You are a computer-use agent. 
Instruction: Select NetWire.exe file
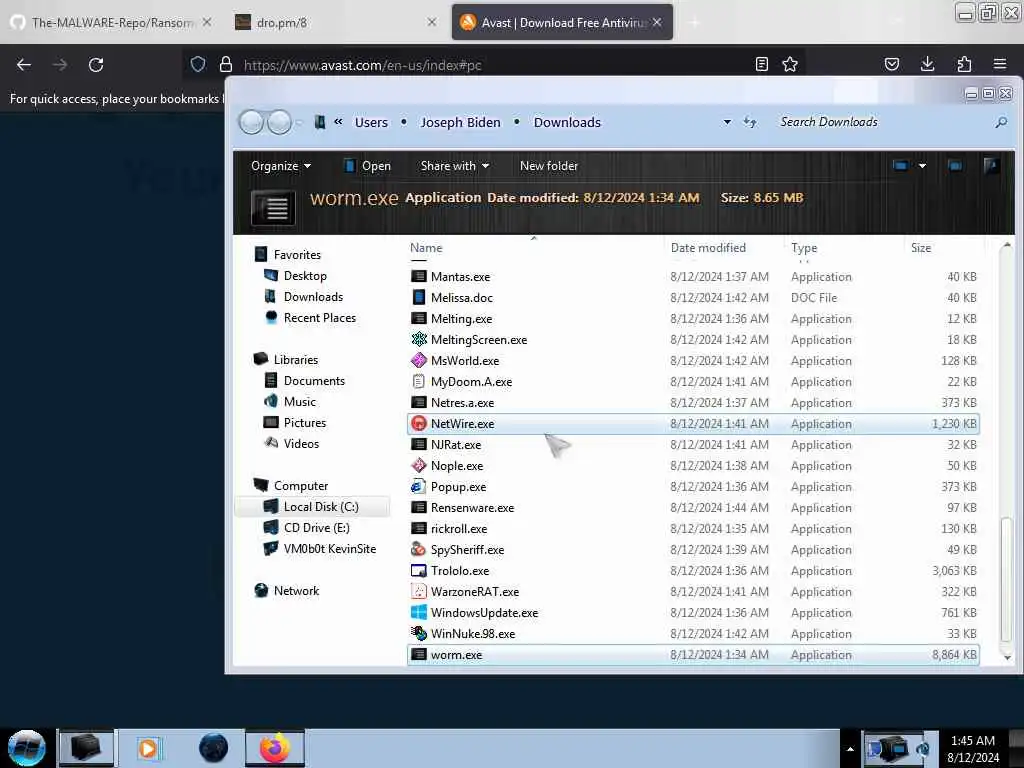click(693, 423)
